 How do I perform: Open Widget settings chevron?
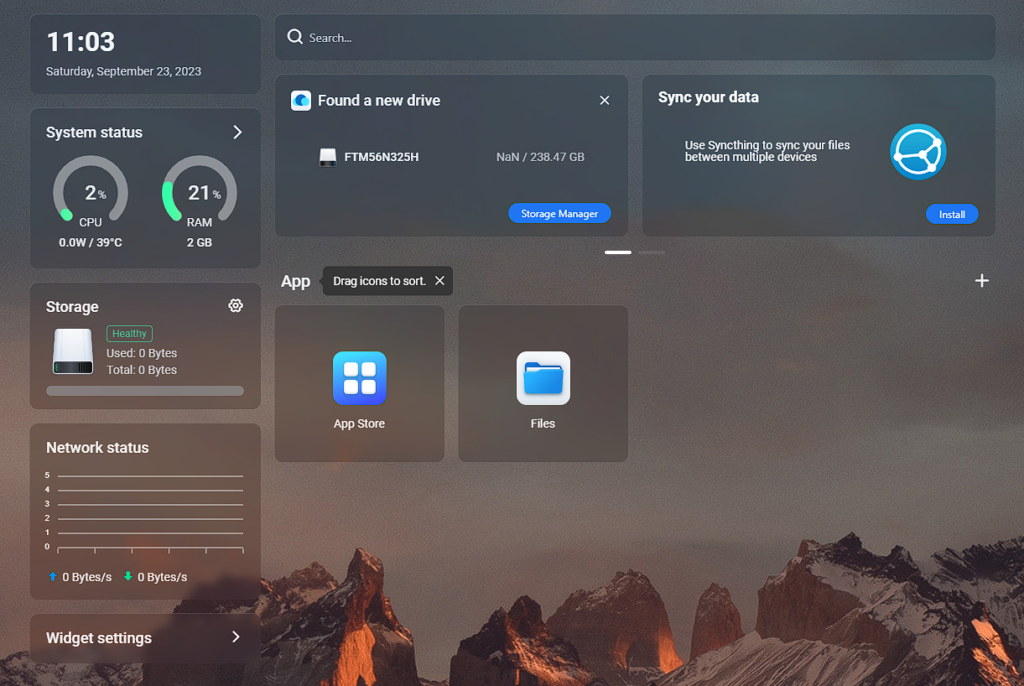tap(236, 637)
